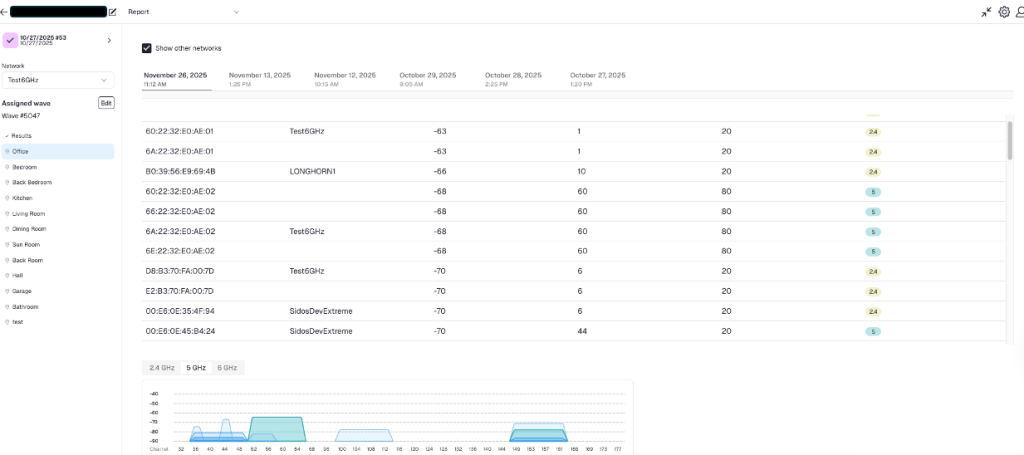Image resolution: width=1024 pixels, height=455 pixels.
Task: Expand the 10/27/2025 #53 survey chevron
Action: click(109, 40)
